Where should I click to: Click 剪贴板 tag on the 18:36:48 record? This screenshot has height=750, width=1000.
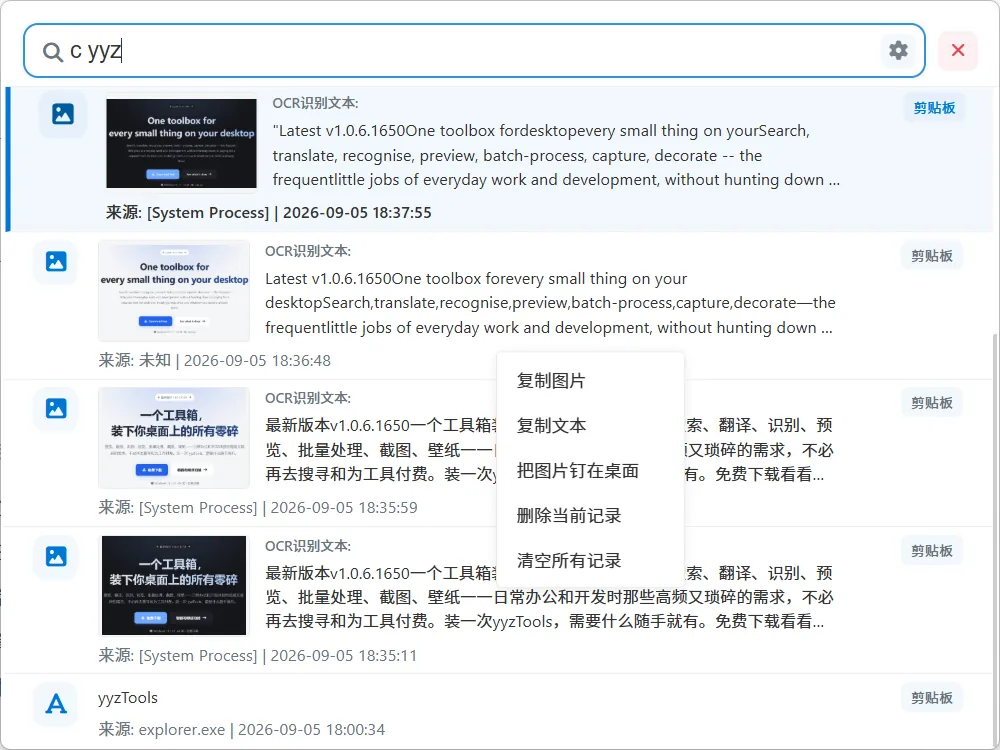[931, 256]
